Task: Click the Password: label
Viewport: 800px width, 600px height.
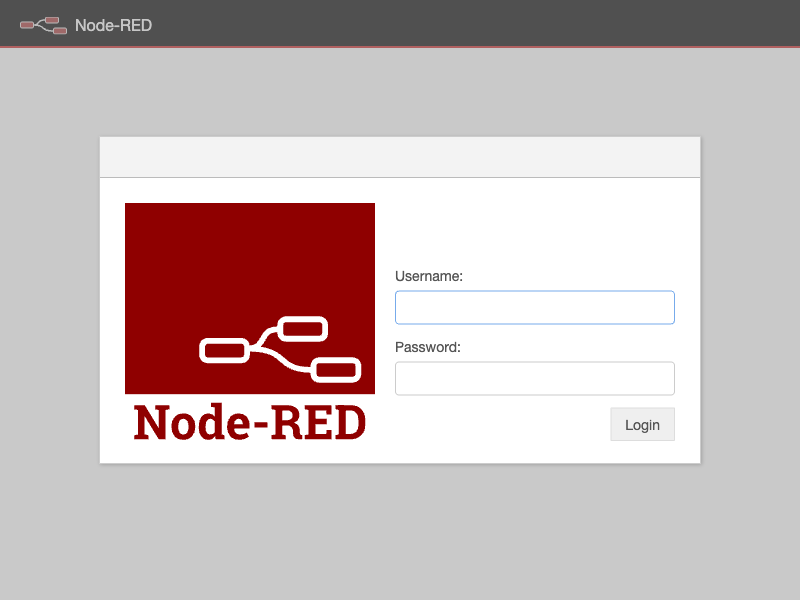Action: (428, 347)
